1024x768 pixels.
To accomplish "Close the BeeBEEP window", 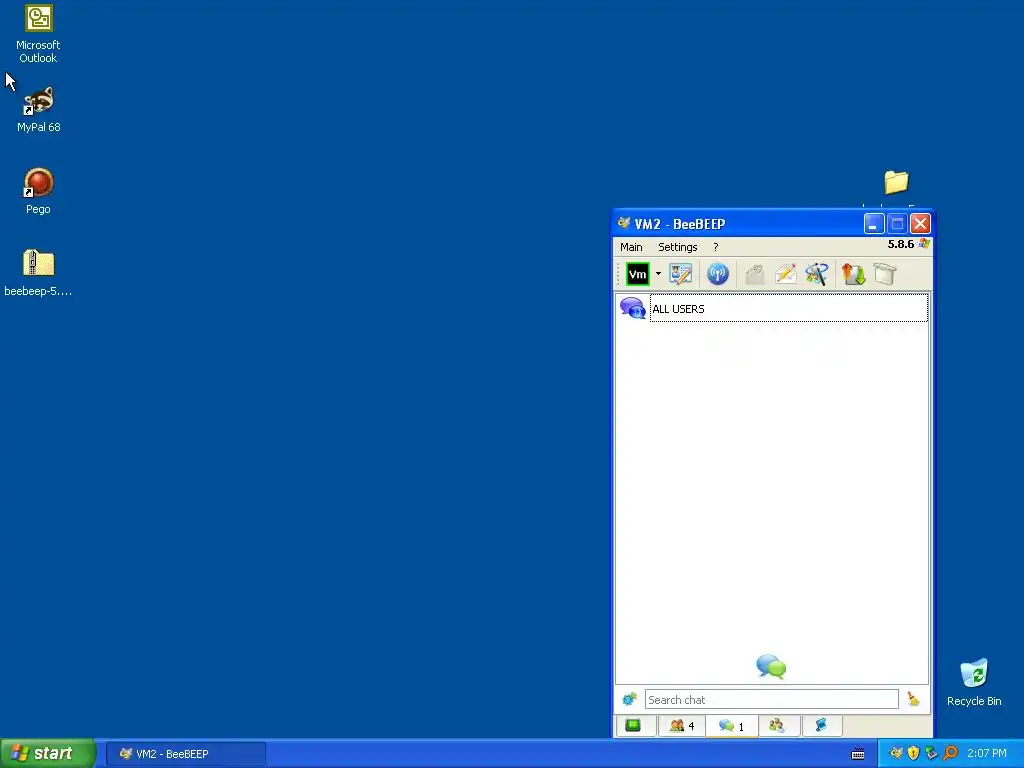I will (x=920, y=224).
